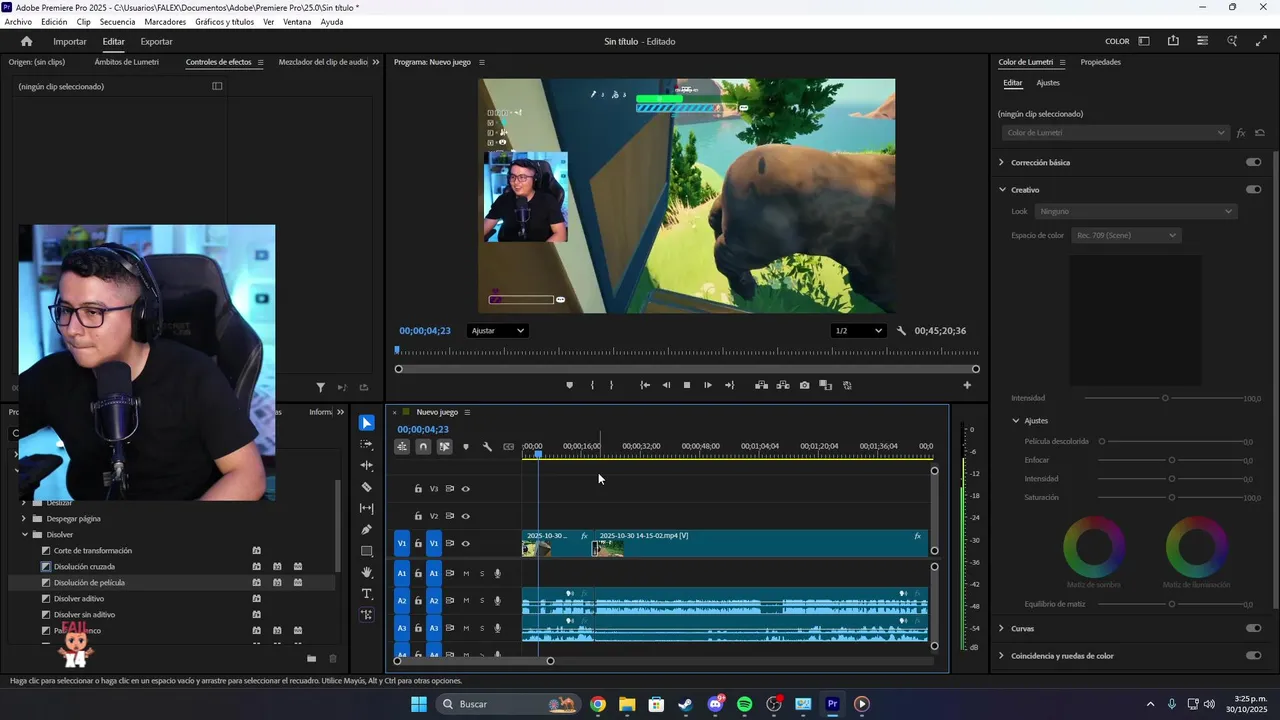
Task: Toggle Curvas section bypass switch
Action: tap(1253, 628)
